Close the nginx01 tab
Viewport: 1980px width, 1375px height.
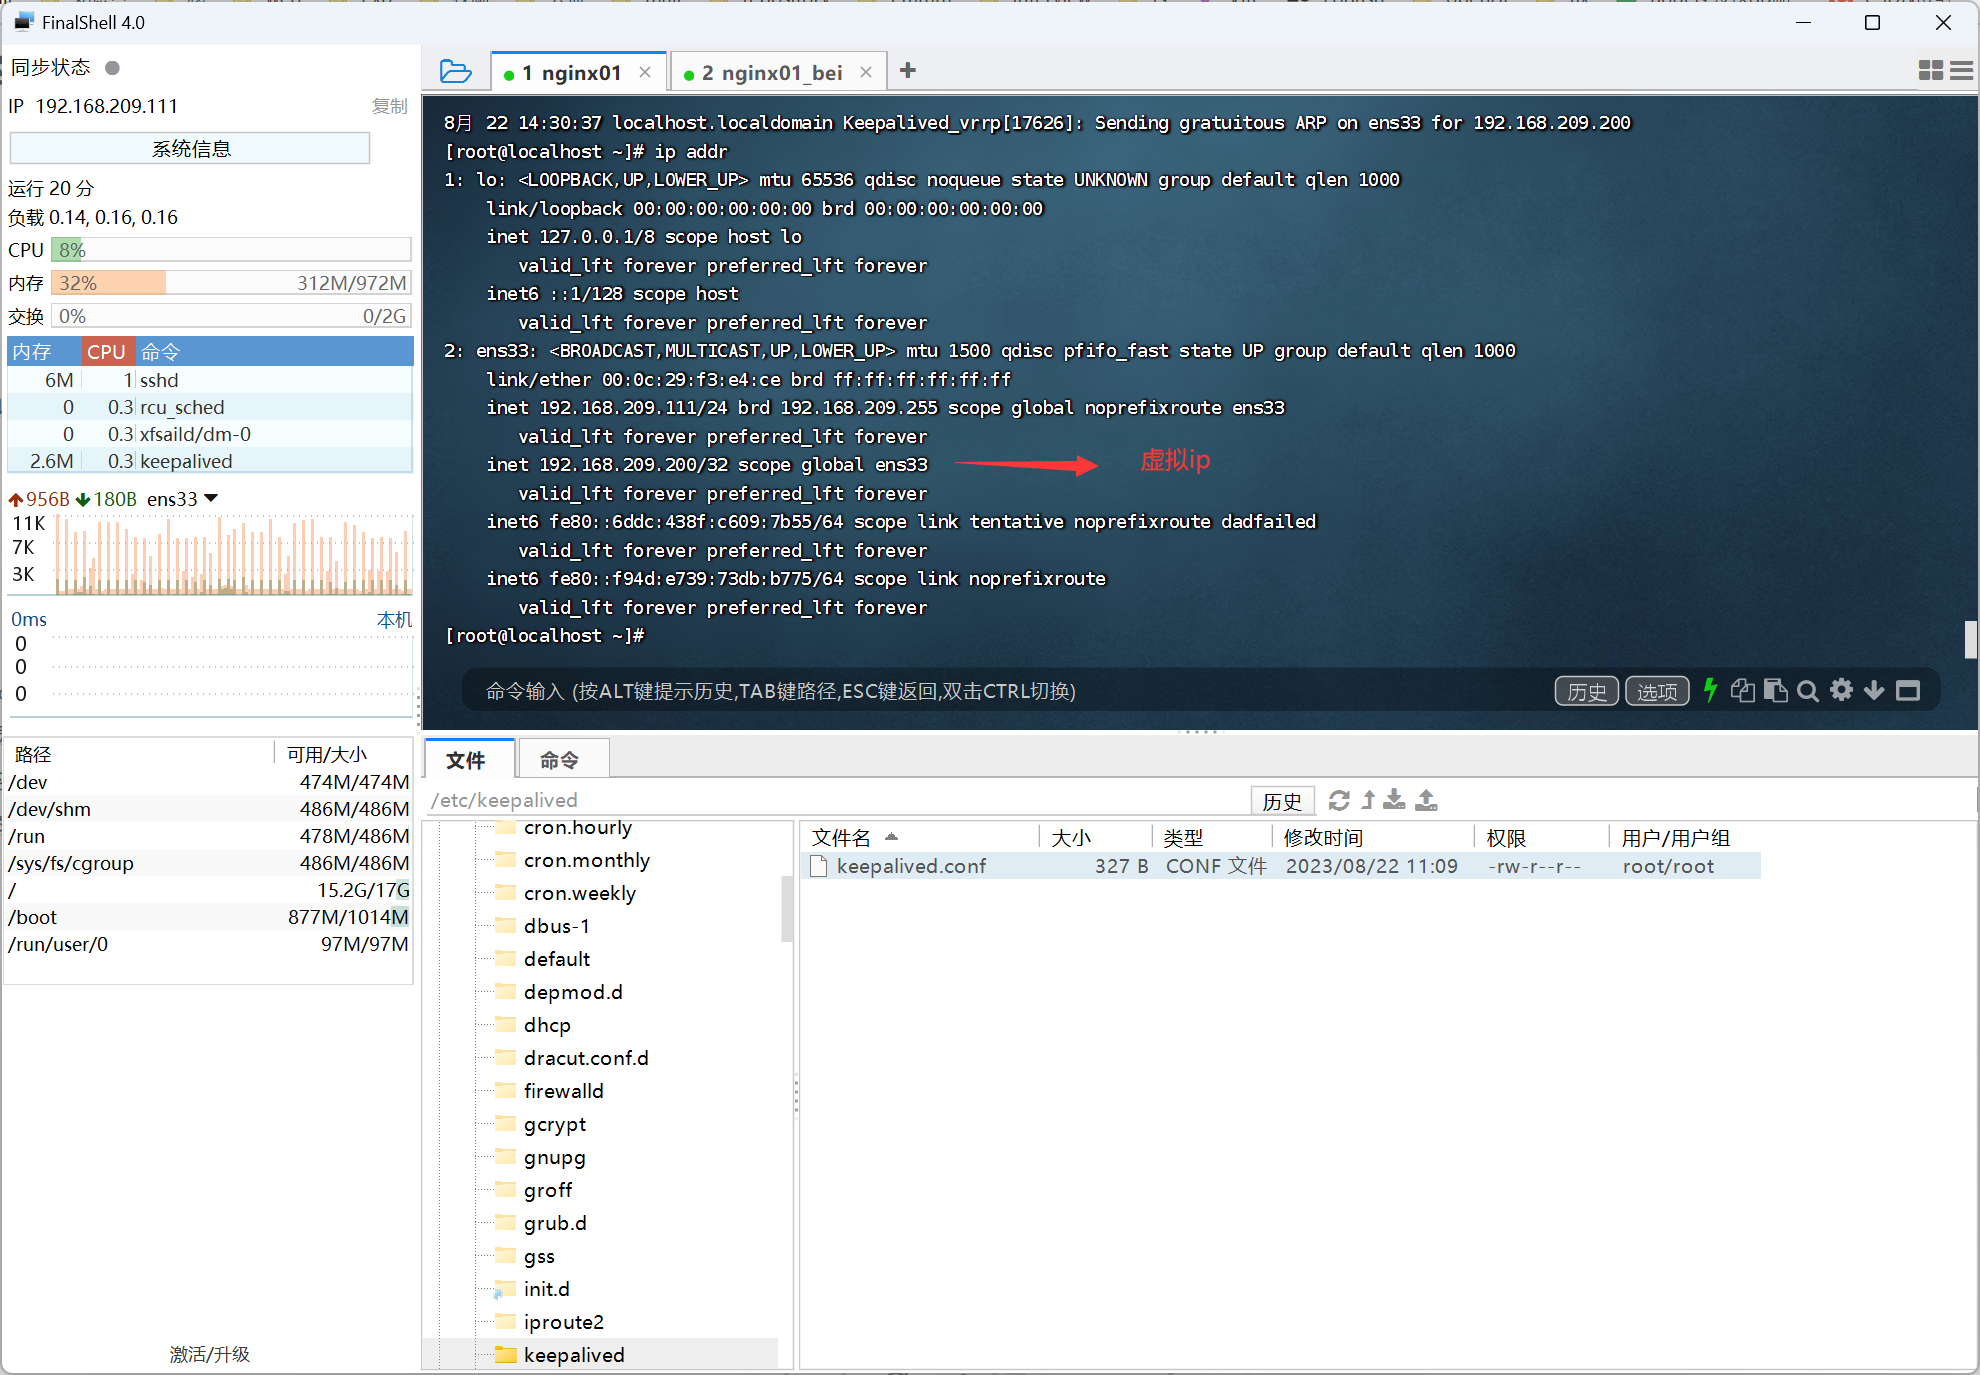click(x=645, y=72)
